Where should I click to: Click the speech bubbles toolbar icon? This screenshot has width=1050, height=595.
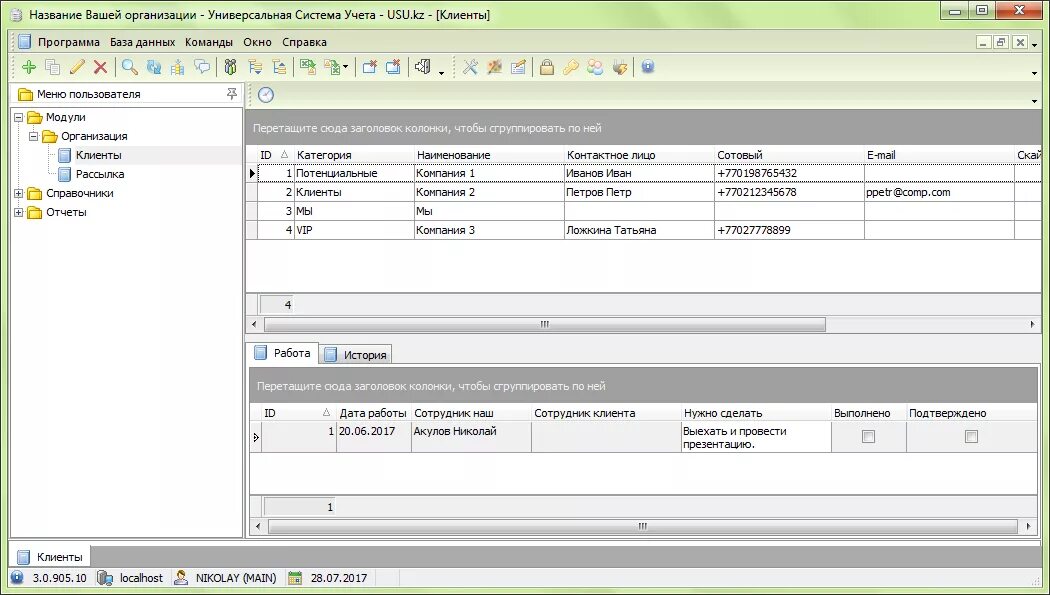pyautogui.click(x=202, y=67)
